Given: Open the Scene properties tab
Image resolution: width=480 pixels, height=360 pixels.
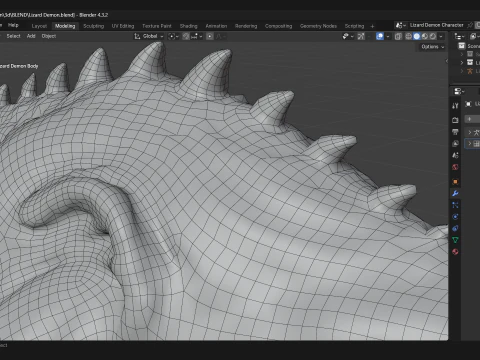Looking at the screenshot, I should click(x=455, y=155).
